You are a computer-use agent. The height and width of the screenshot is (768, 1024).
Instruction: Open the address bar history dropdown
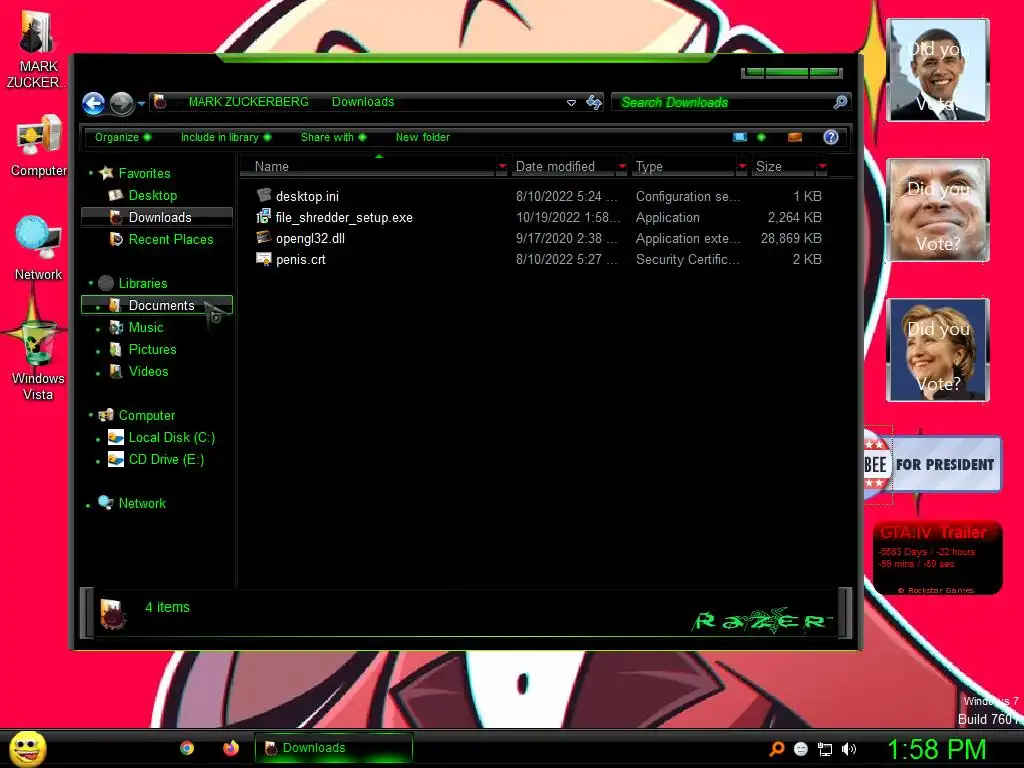[x=571, y=103]
